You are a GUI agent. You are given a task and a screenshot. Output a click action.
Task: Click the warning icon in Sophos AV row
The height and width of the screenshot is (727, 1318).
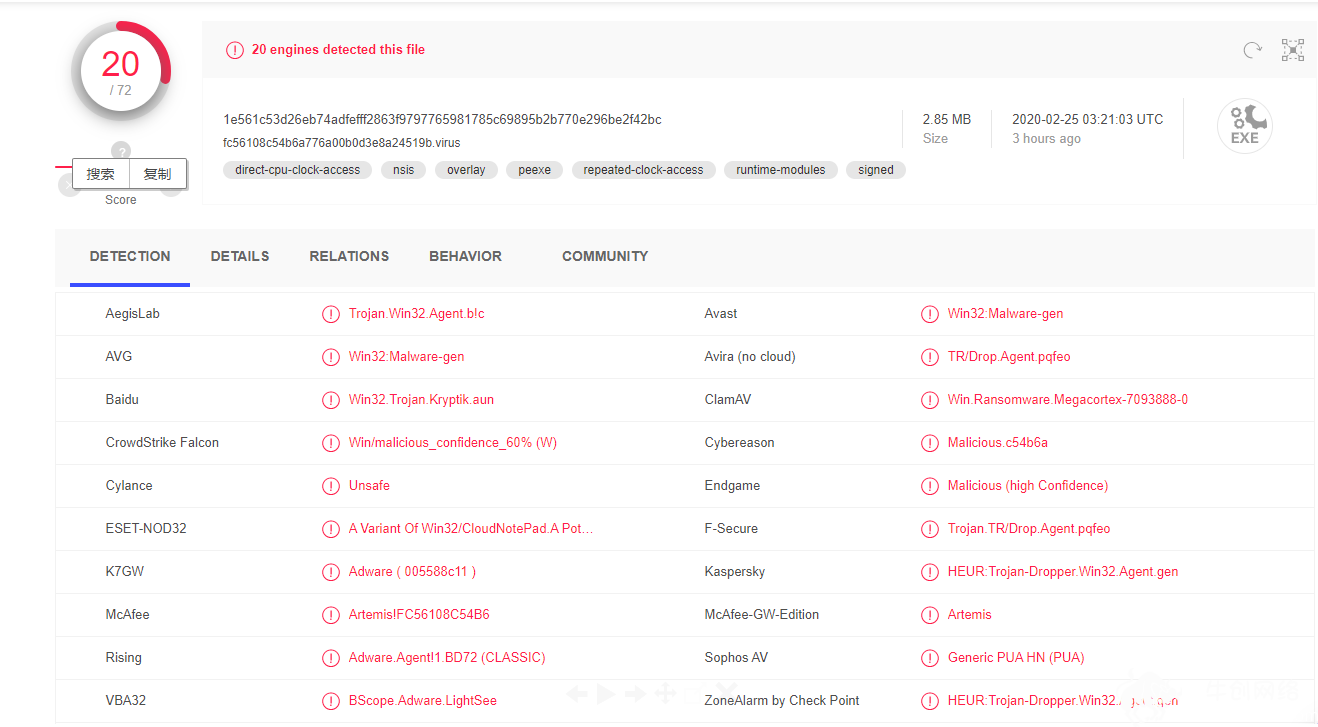[930, 658]
